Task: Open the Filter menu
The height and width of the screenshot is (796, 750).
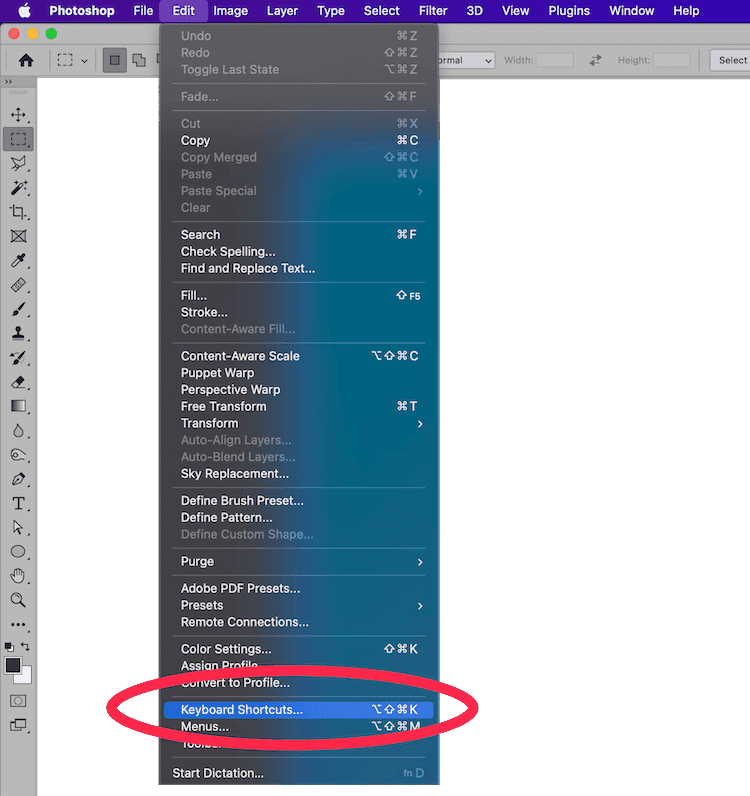Action: tap(433, 11)
